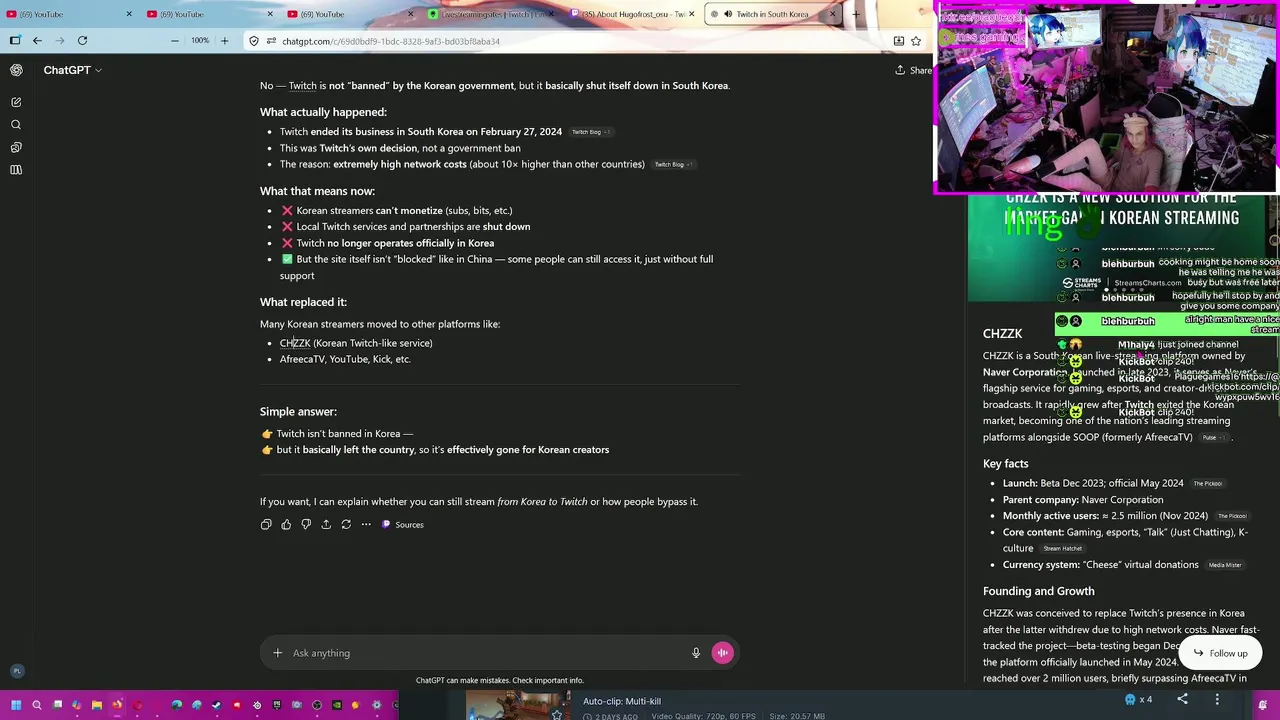Give the response a thumbs down

[x=306, y=525]
